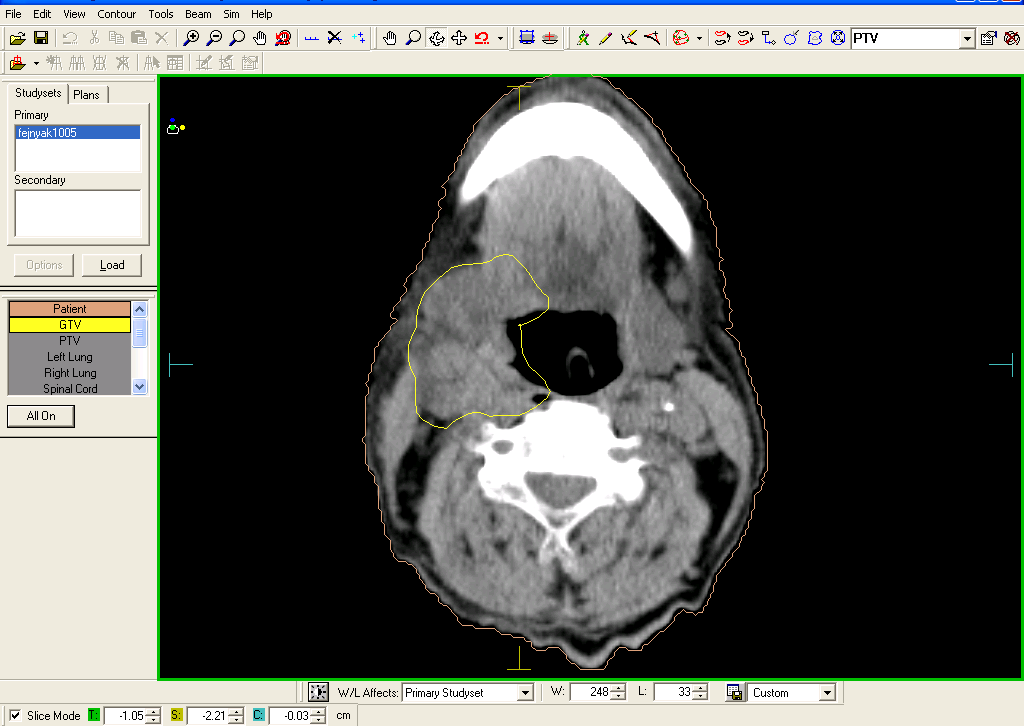This screenshot has height=726, width=1024.
Task: Click the S slice position input field
Action: tap(208, 716)
